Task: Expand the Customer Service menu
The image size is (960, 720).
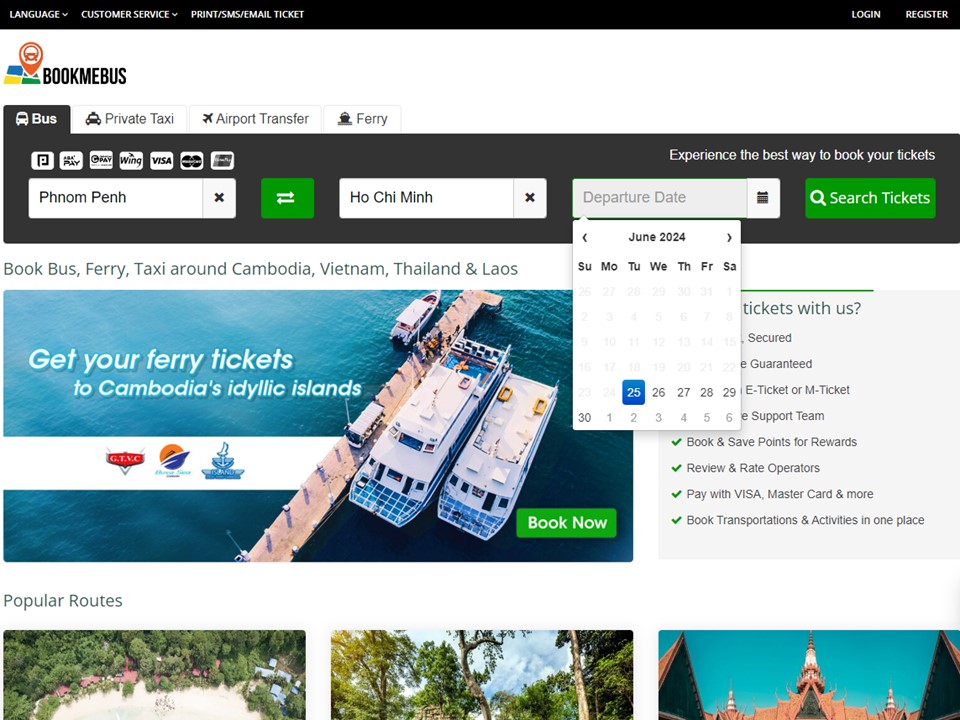Action: tap(129, 14)
